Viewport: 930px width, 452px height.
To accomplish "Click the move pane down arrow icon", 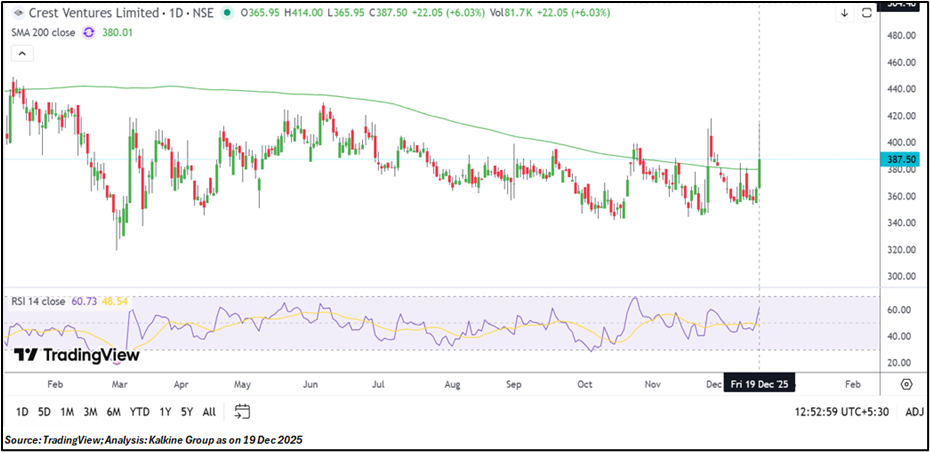I will pyautogui.click(x=844, y=13).
